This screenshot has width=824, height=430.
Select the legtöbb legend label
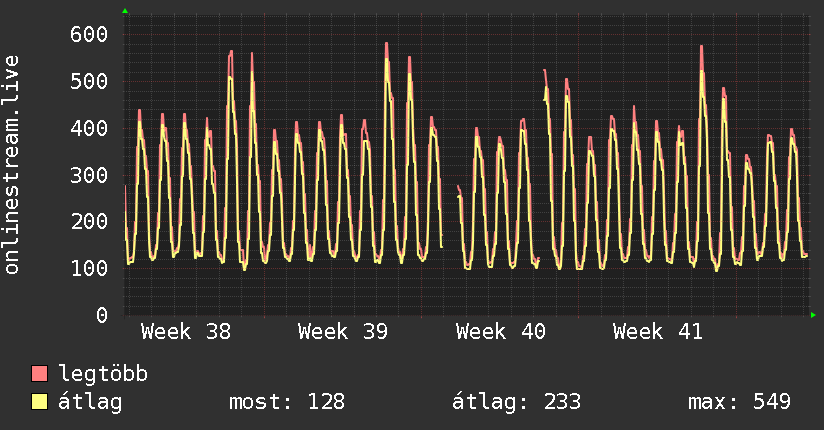(x=103, y=374)
